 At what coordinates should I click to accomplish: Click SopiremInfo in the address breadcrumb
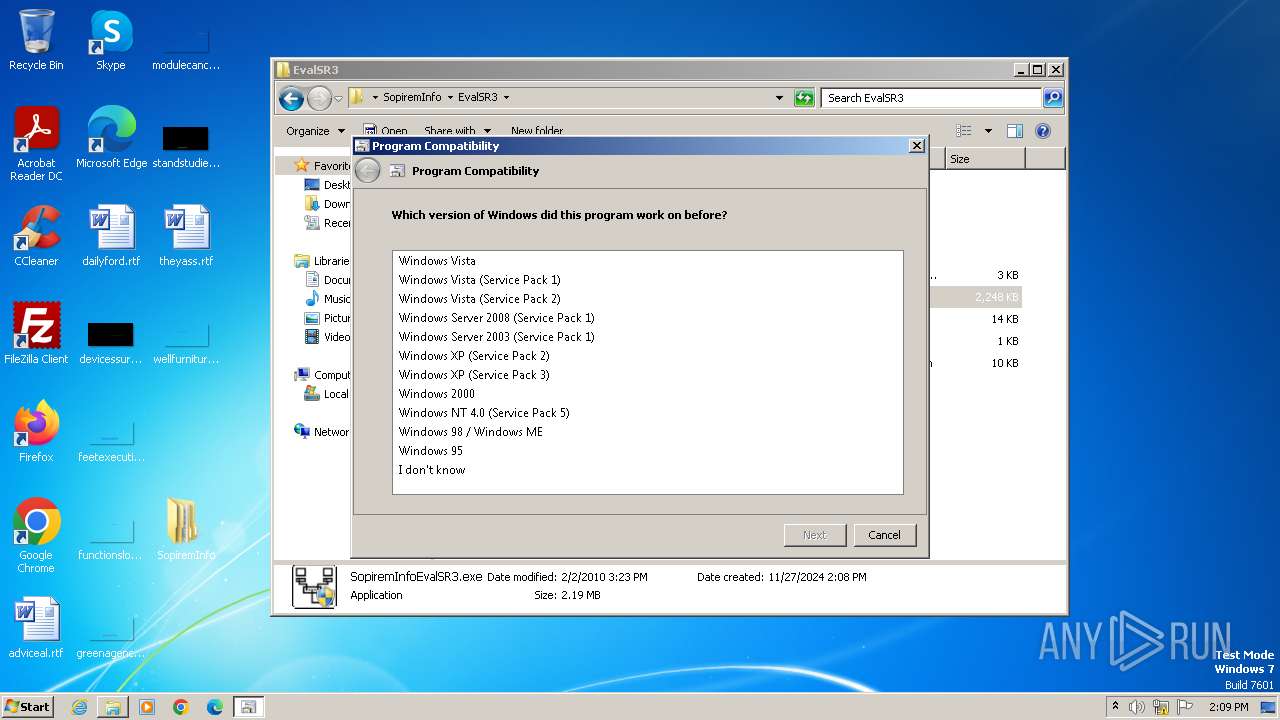[x=412, y=98]
